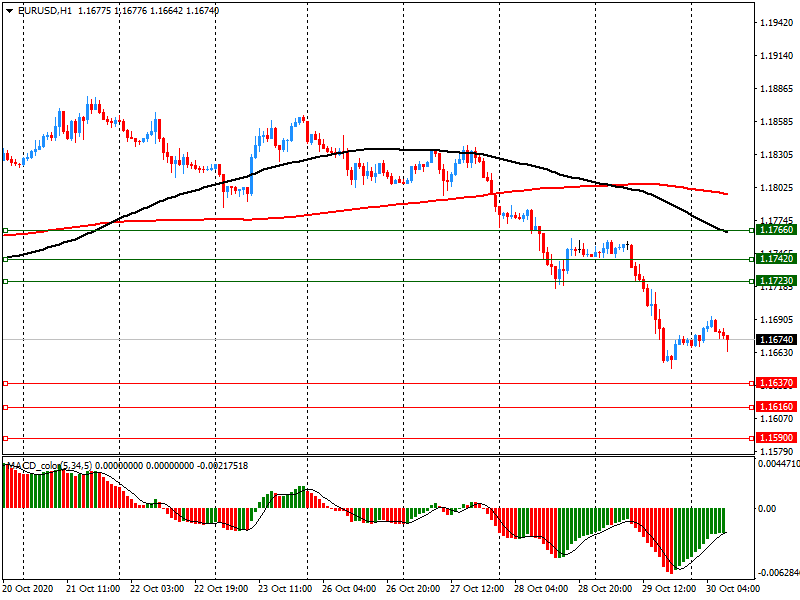
Task: Click the left-end handle of the 1.17420 green line
Action: click(6, 260)
